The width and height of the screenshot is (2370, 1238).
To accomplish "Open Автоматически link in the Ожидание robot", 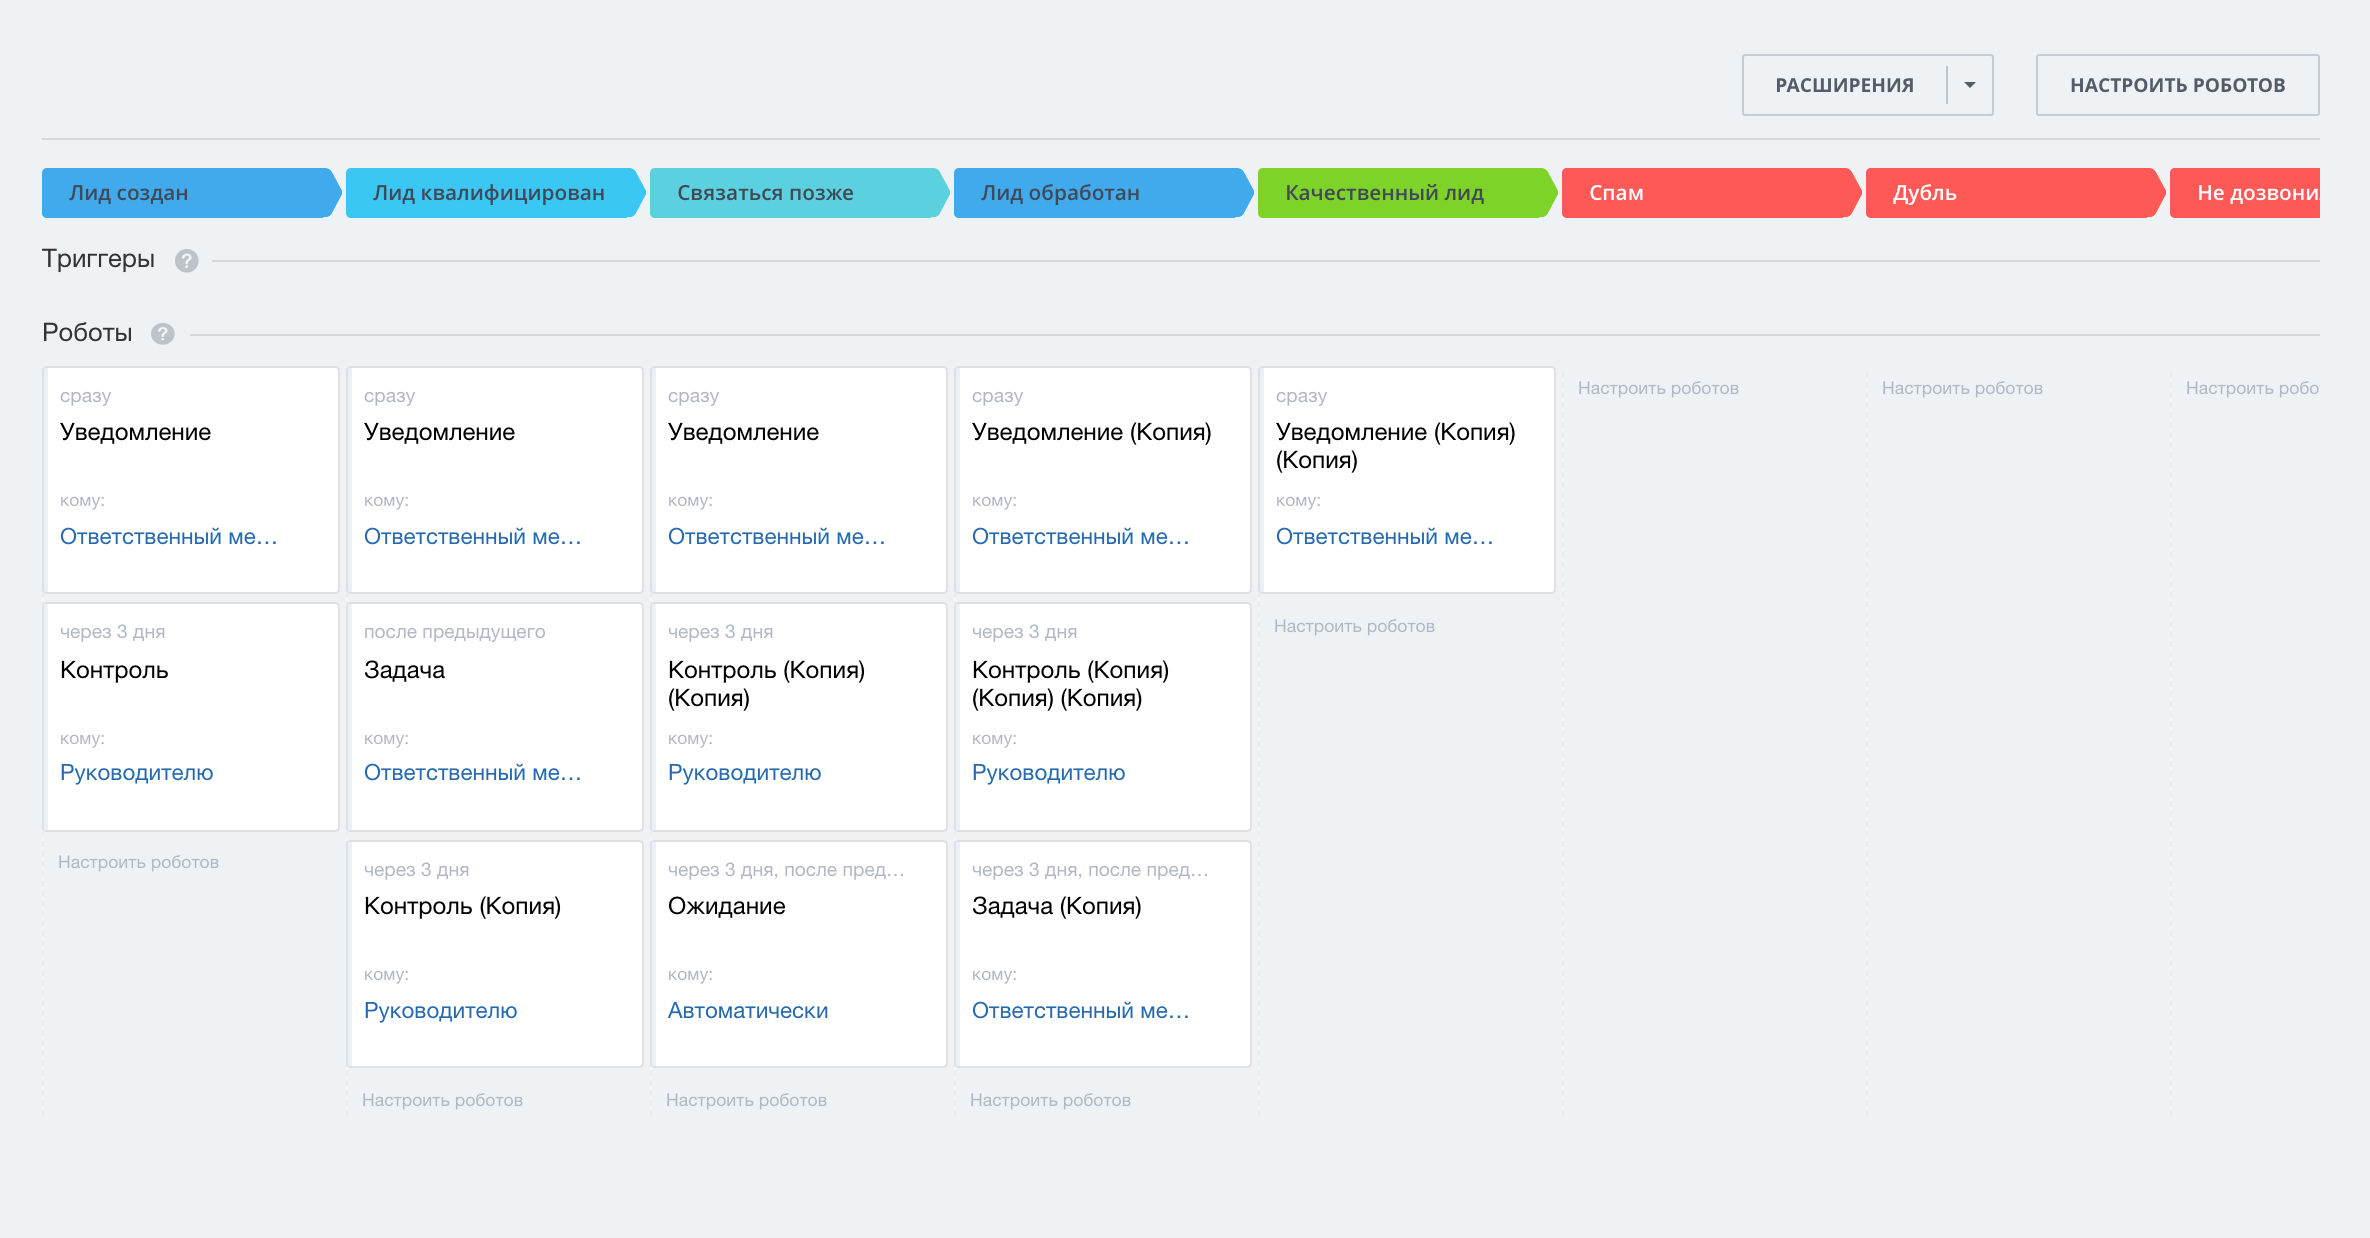I will coord(747,1010).
